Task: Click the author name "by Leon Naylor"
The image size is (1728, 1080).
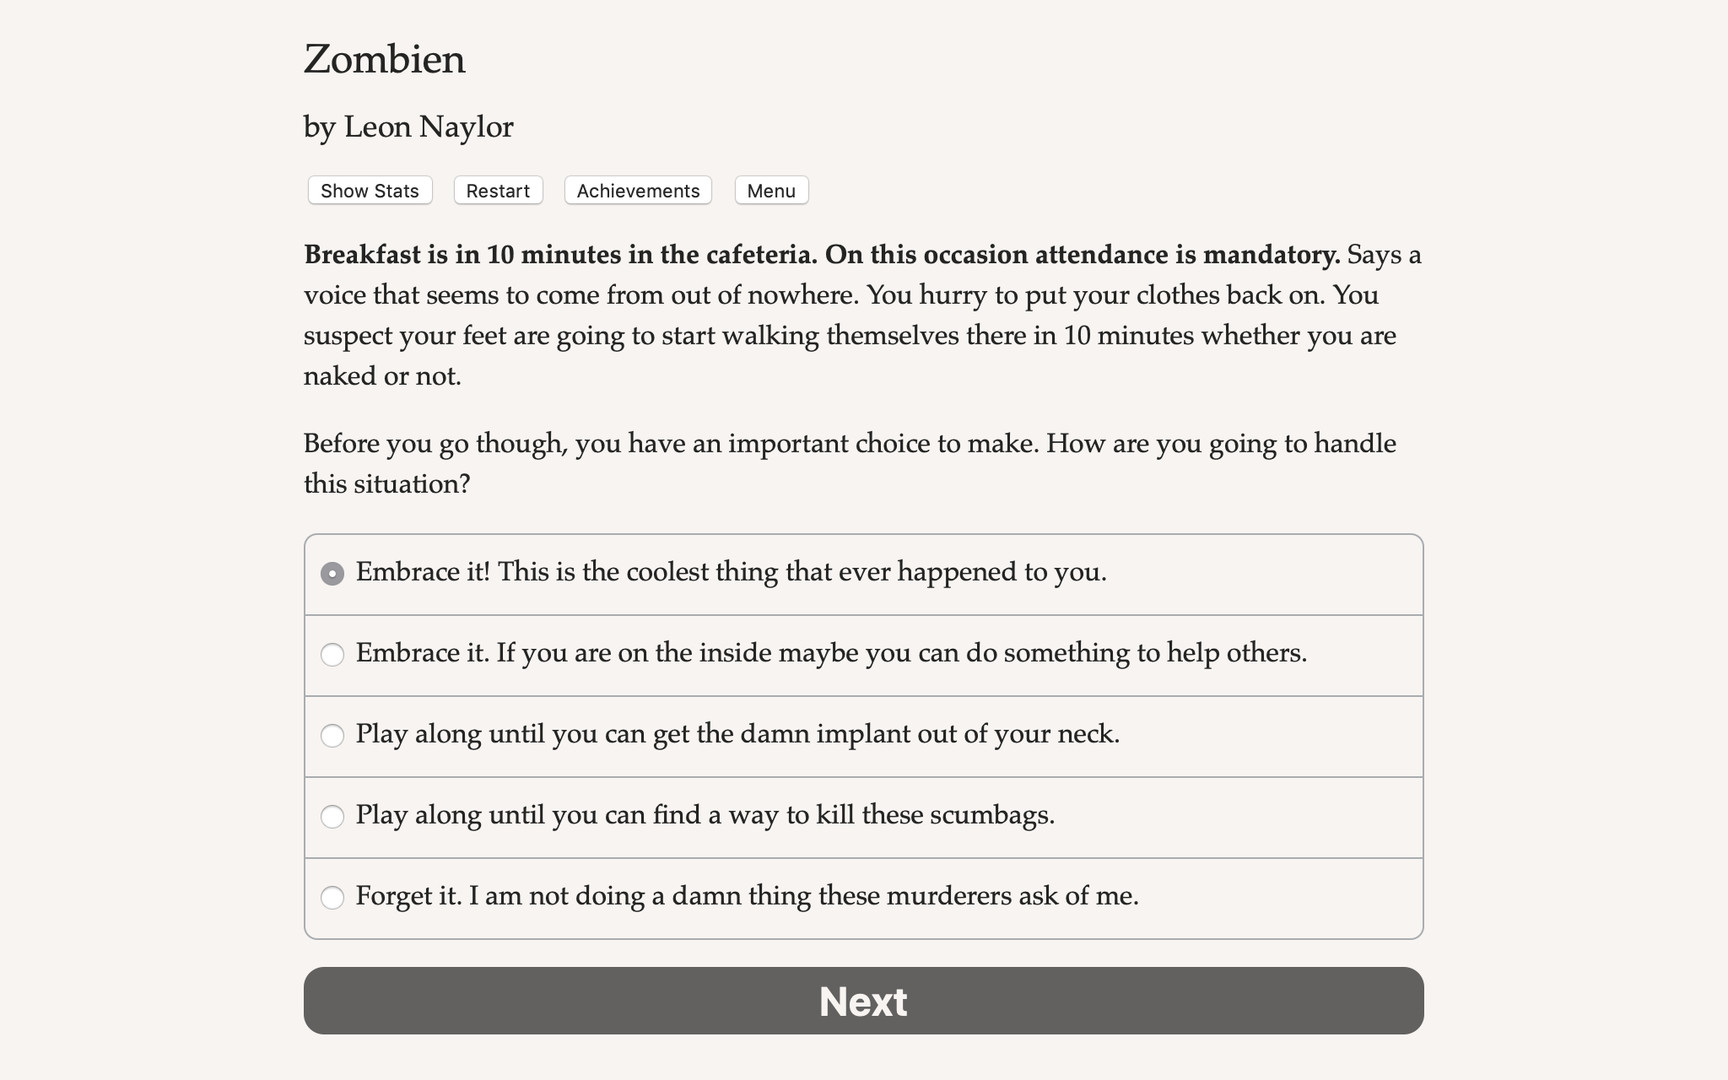Action: [x=408, y=127]
